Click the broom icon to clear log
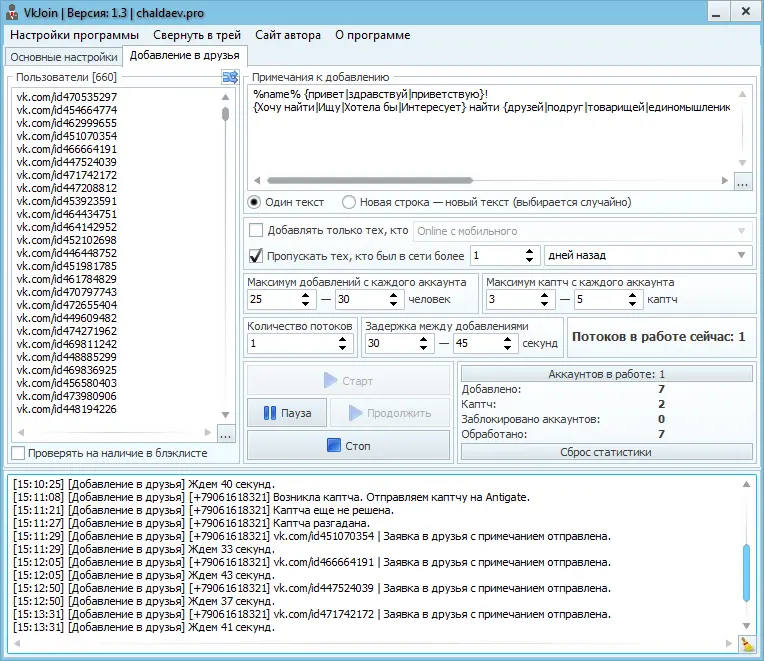The width and height of the screenshot is (764, 661). pyautogui.click(x=747, y=644)
